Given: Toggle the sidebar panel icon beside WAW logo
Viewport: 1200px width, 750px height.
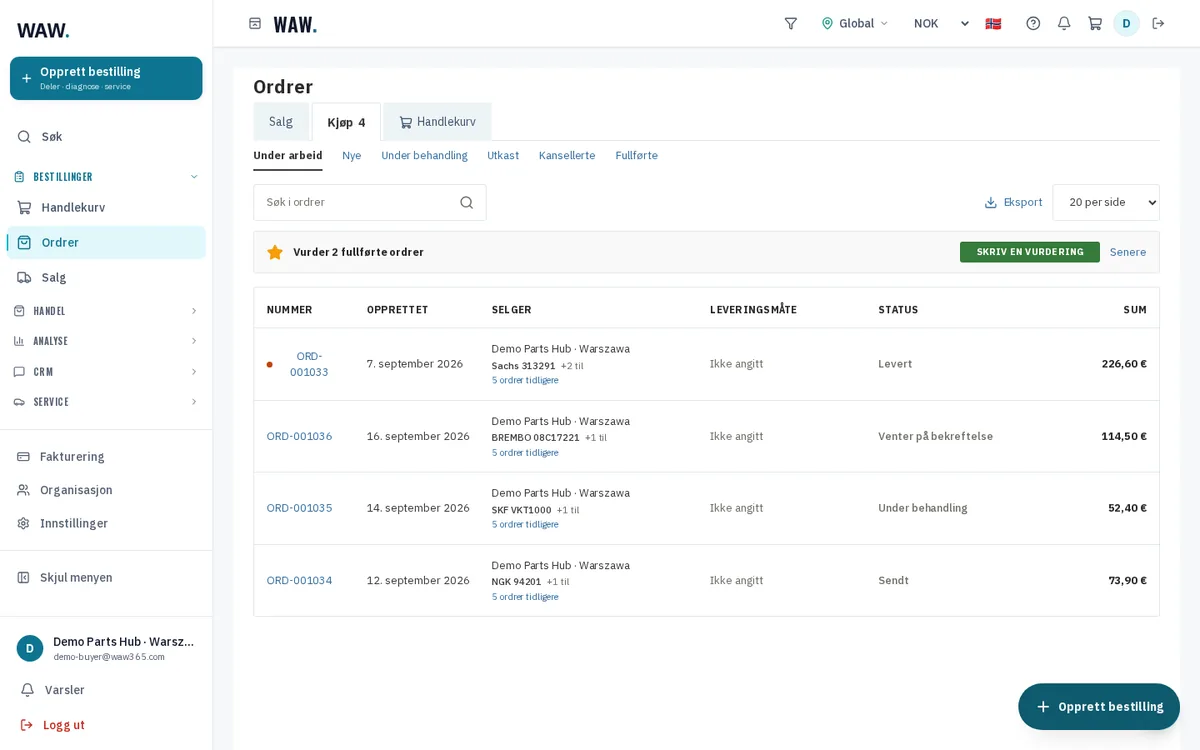Looking at the screenshot, I should point(255,23).
